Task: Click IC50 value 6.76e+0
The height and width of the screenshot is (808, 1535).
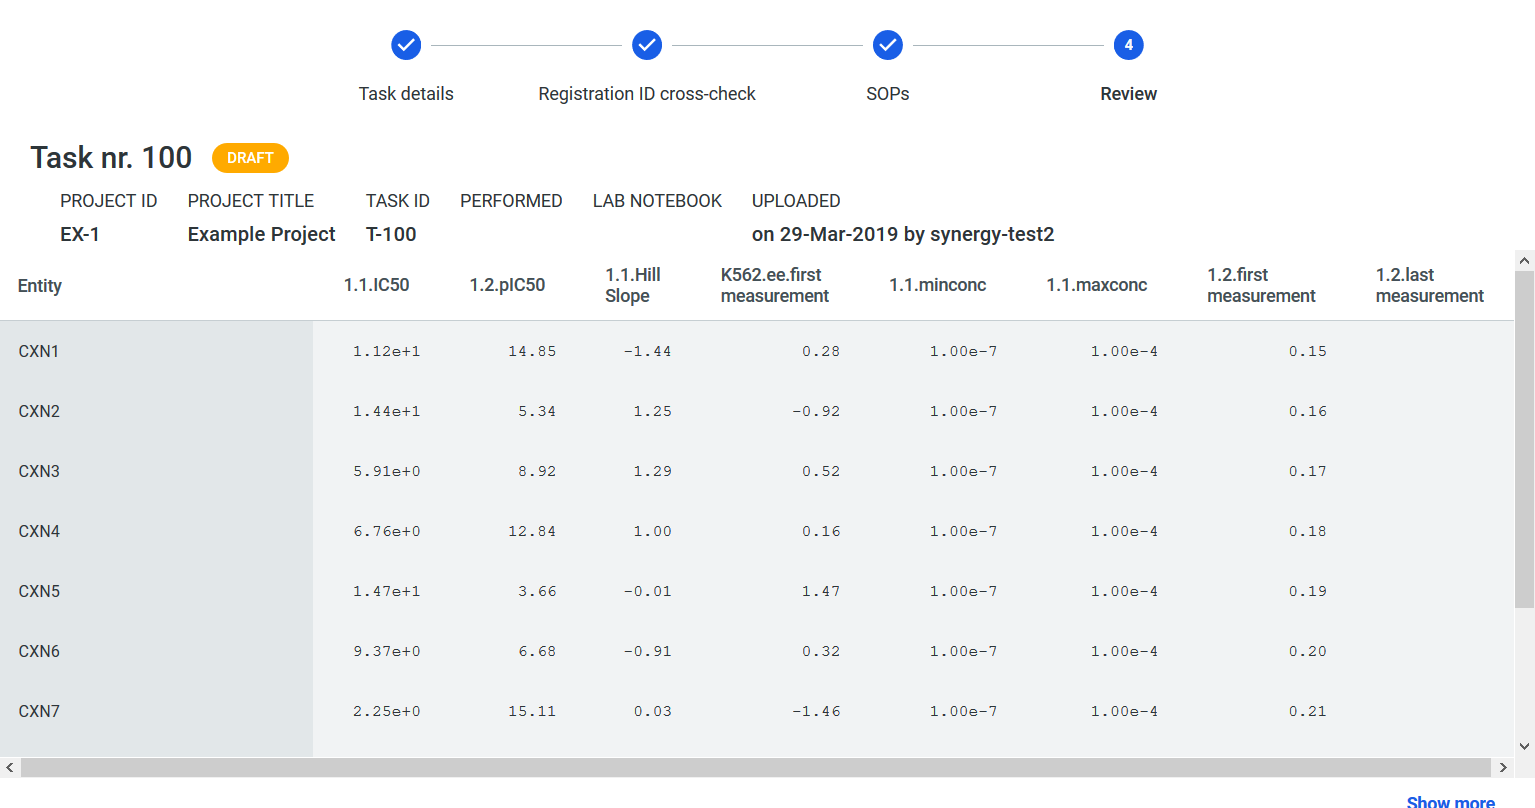Action: (x=387, y=531)
